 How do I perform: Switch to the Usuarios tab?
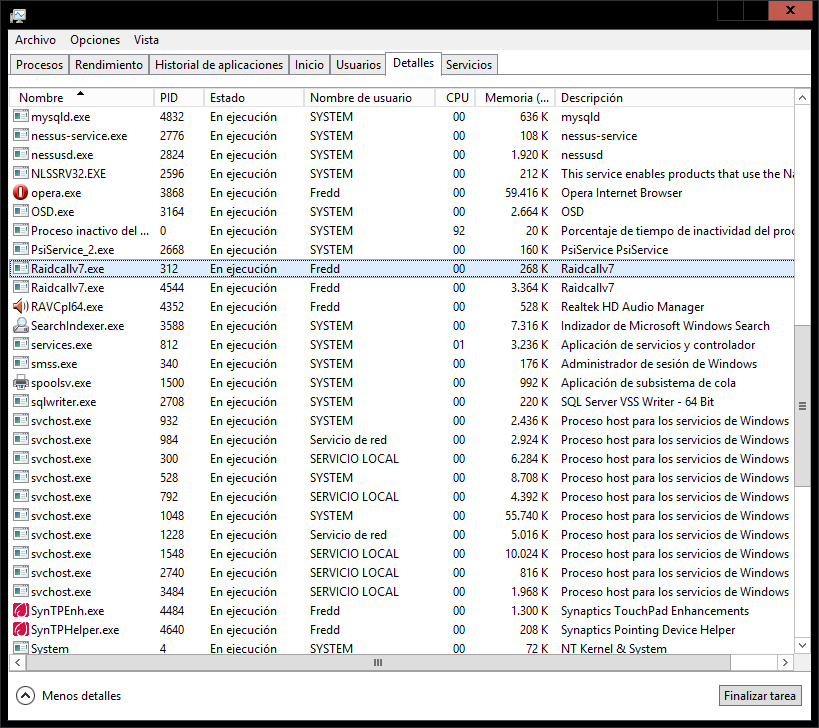[x=358, y=65]
